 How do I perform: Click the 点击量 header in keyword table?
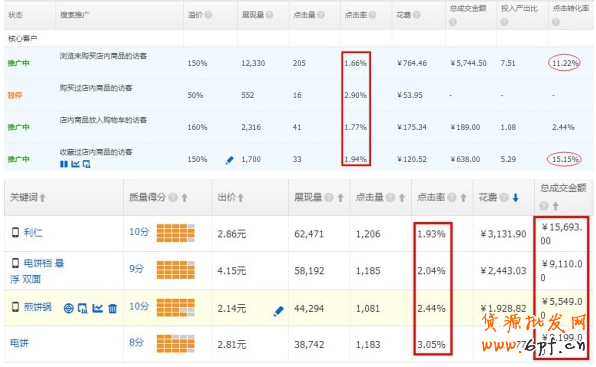[x=369, y=198]
